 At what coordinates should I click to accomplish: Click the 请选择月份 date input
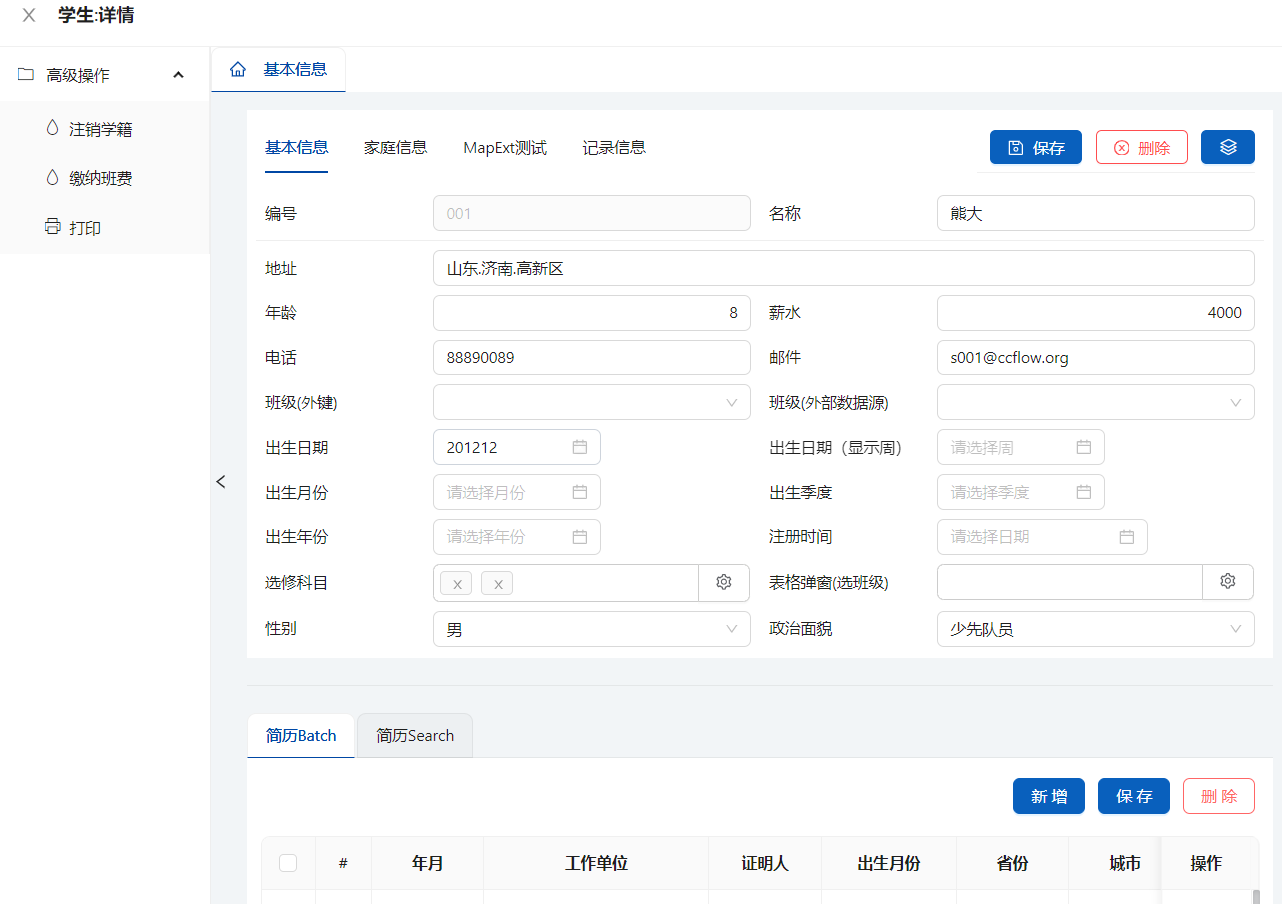[517, 492]
